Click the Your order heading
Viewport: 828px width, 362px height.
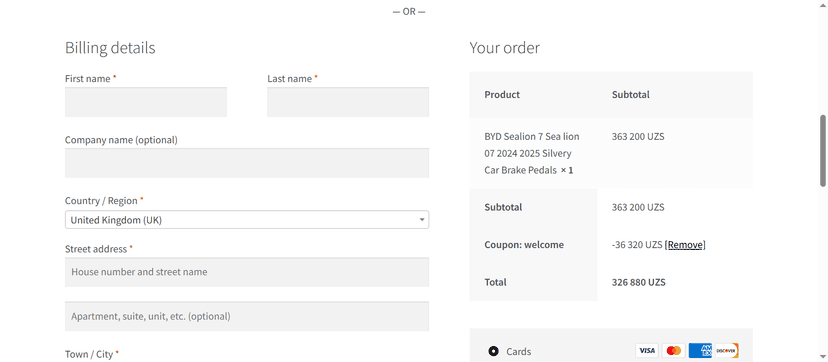(x=504, y=48)
